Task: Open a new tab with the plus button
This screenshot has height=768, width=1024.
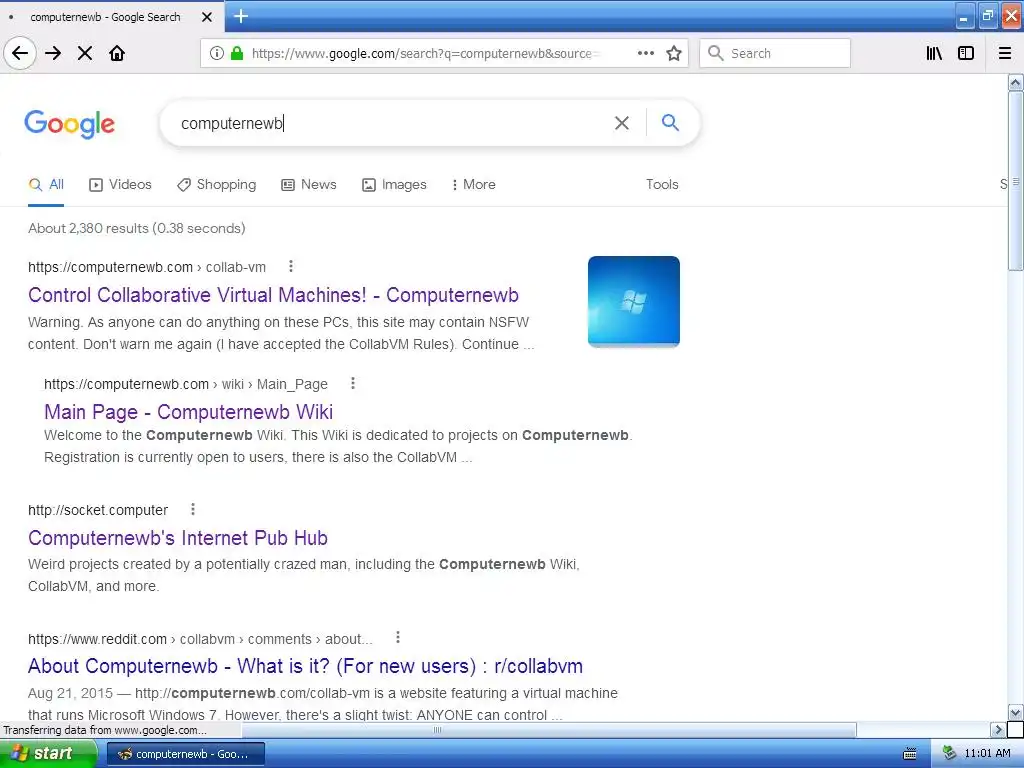Action: (241, 16)
